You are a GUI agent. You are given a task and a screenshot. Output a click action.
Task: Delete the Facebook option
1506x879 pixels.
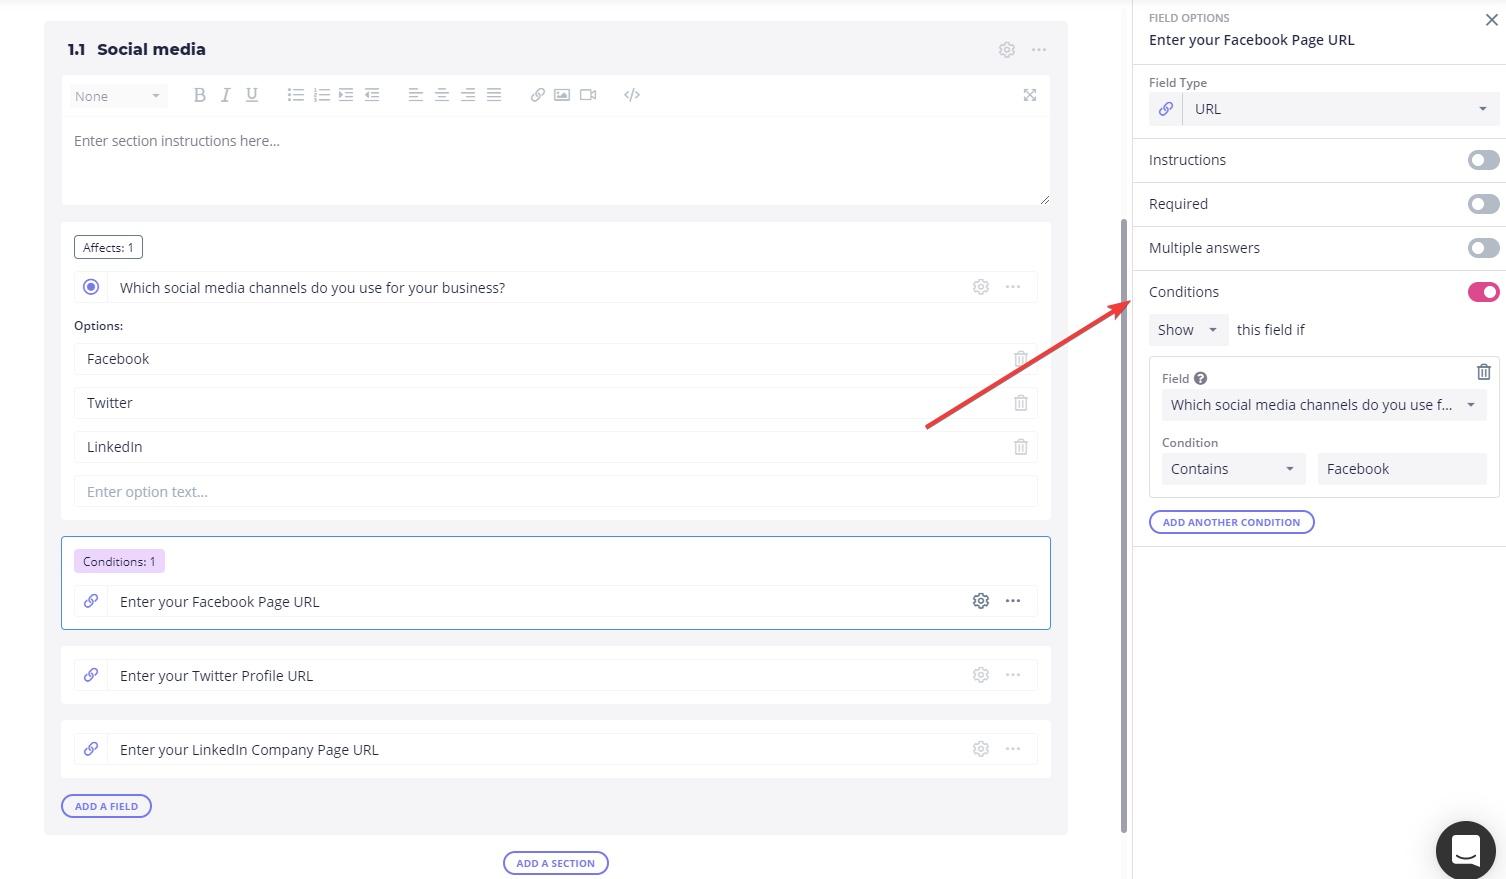click(1021, 359)
